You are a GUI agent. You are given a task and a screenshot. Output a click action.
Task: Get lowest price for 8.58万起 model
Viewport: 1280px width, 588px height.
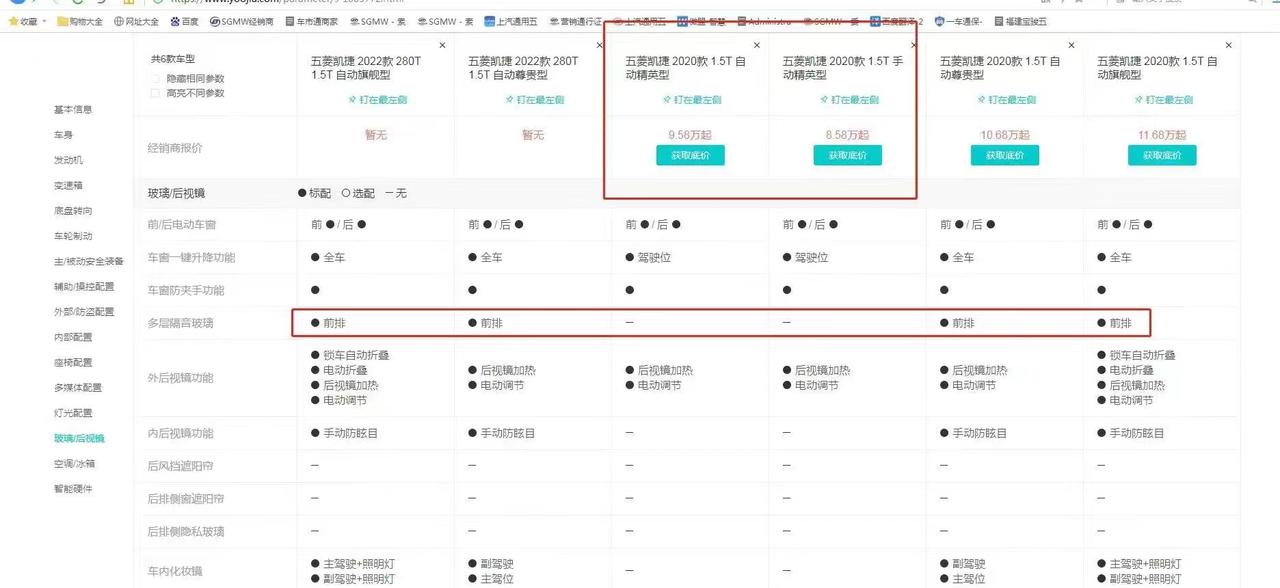click(x=848, y=155)
